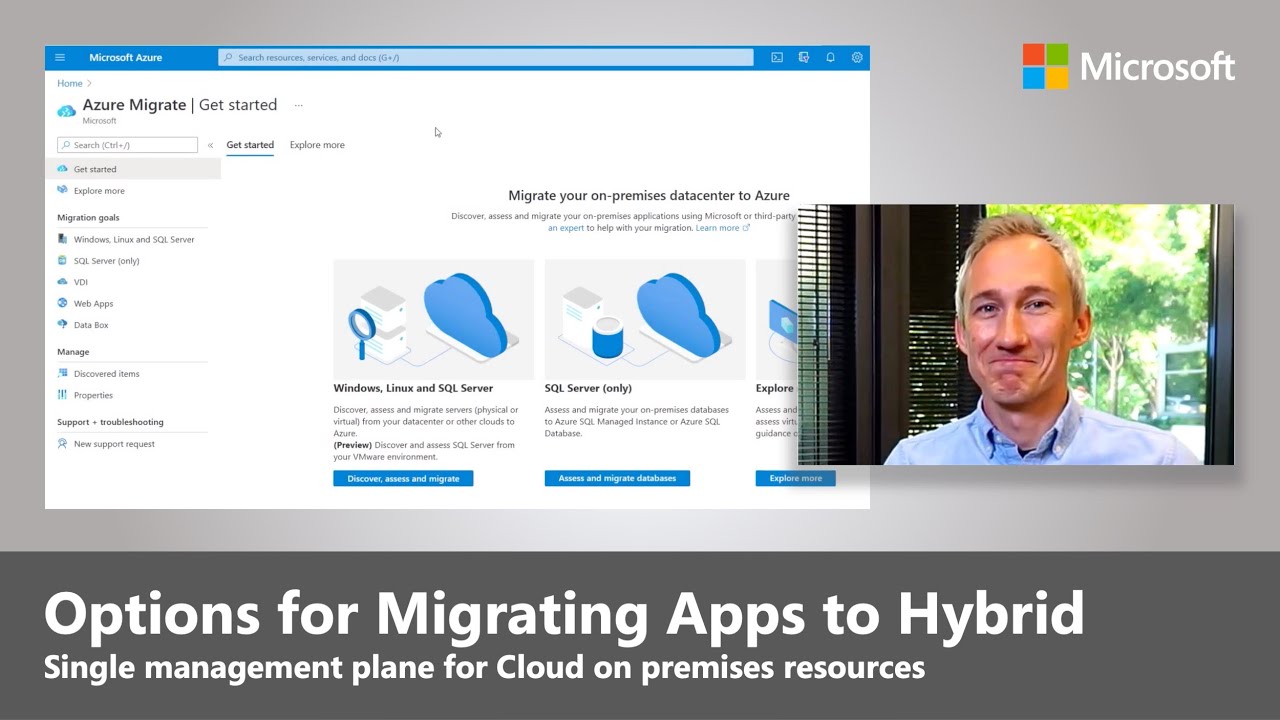Open portal settings gear
This screenshot has height=720, width=1280.
tap(857, 57)
